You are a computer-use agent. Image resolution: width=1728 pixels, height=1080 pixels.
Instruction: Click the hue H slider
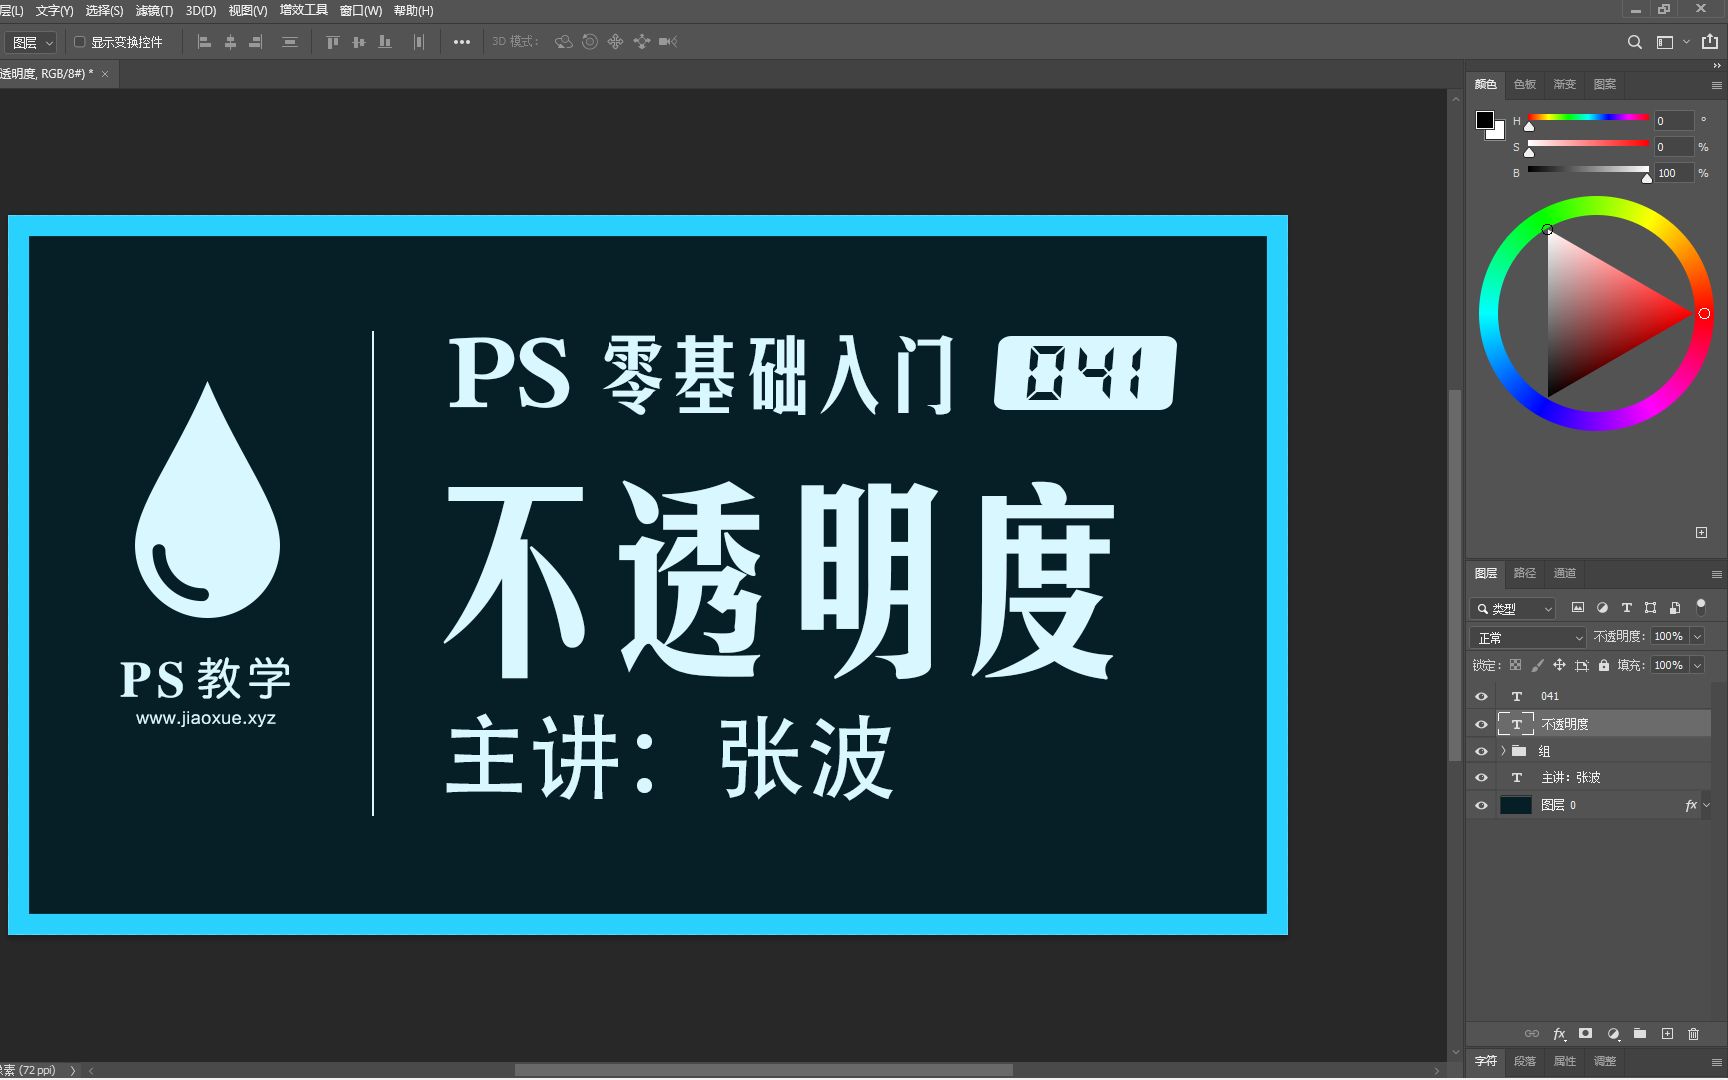click(x=1588, y=118)
